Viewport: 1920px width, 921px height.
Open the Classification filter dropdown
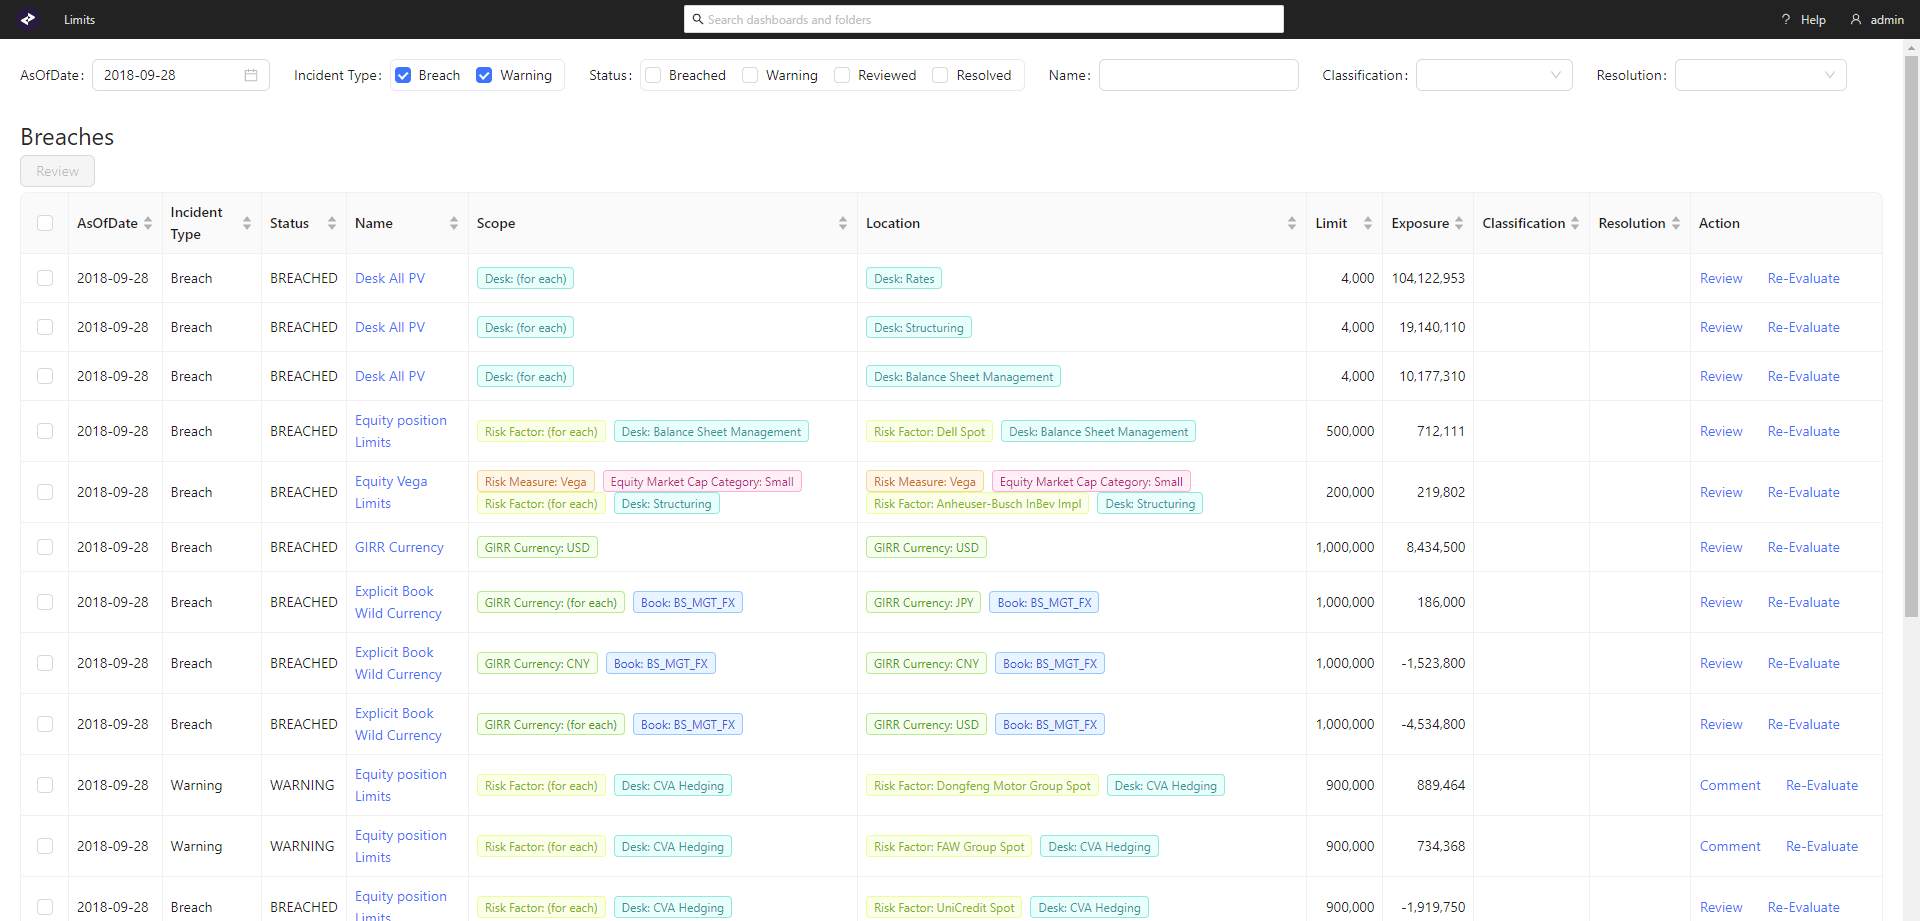pos(1494,75)
